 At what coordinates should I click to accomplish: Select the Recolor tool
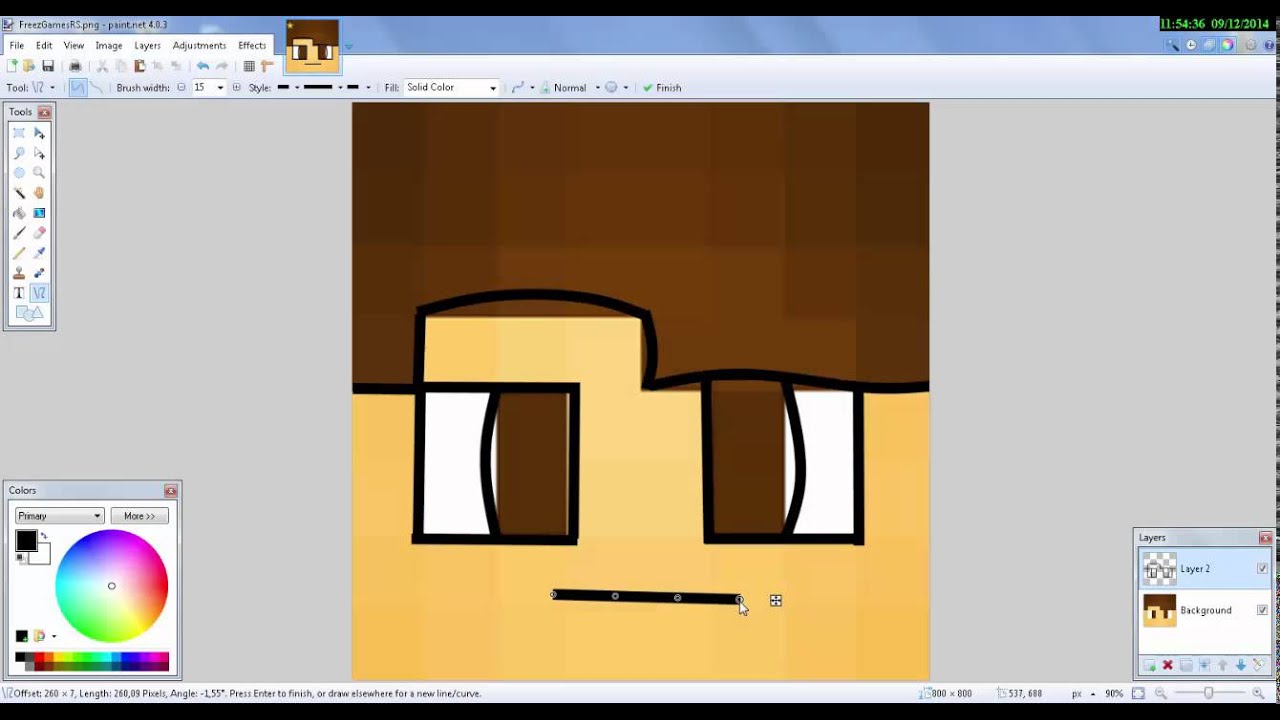(x=39, y=273)
